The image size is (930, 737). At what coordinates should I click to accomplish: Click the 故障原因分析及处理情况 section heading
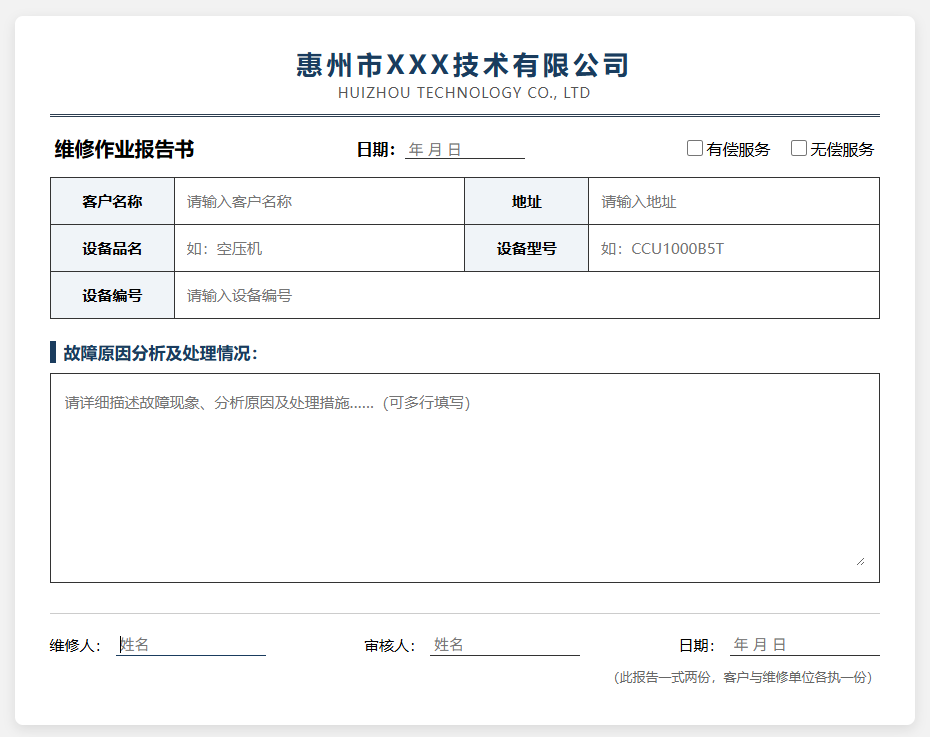click(x=160, y=353)
